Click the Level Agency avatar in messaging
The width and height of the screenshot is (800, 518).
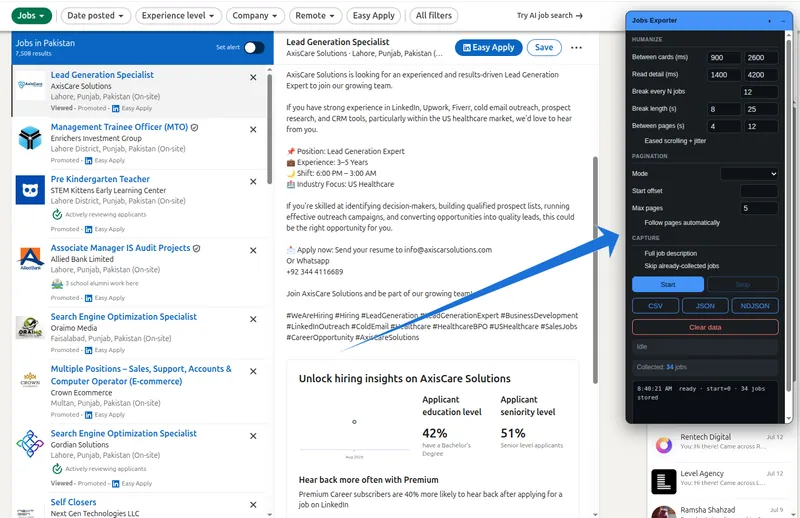pos(664,482)
